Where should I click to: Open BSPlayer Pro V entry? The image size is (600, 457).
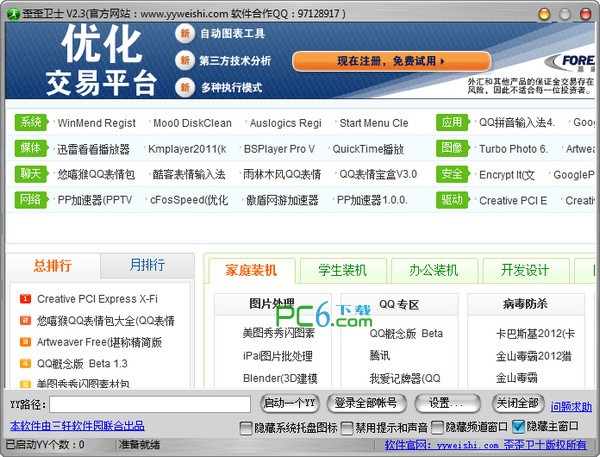point(279,149)
